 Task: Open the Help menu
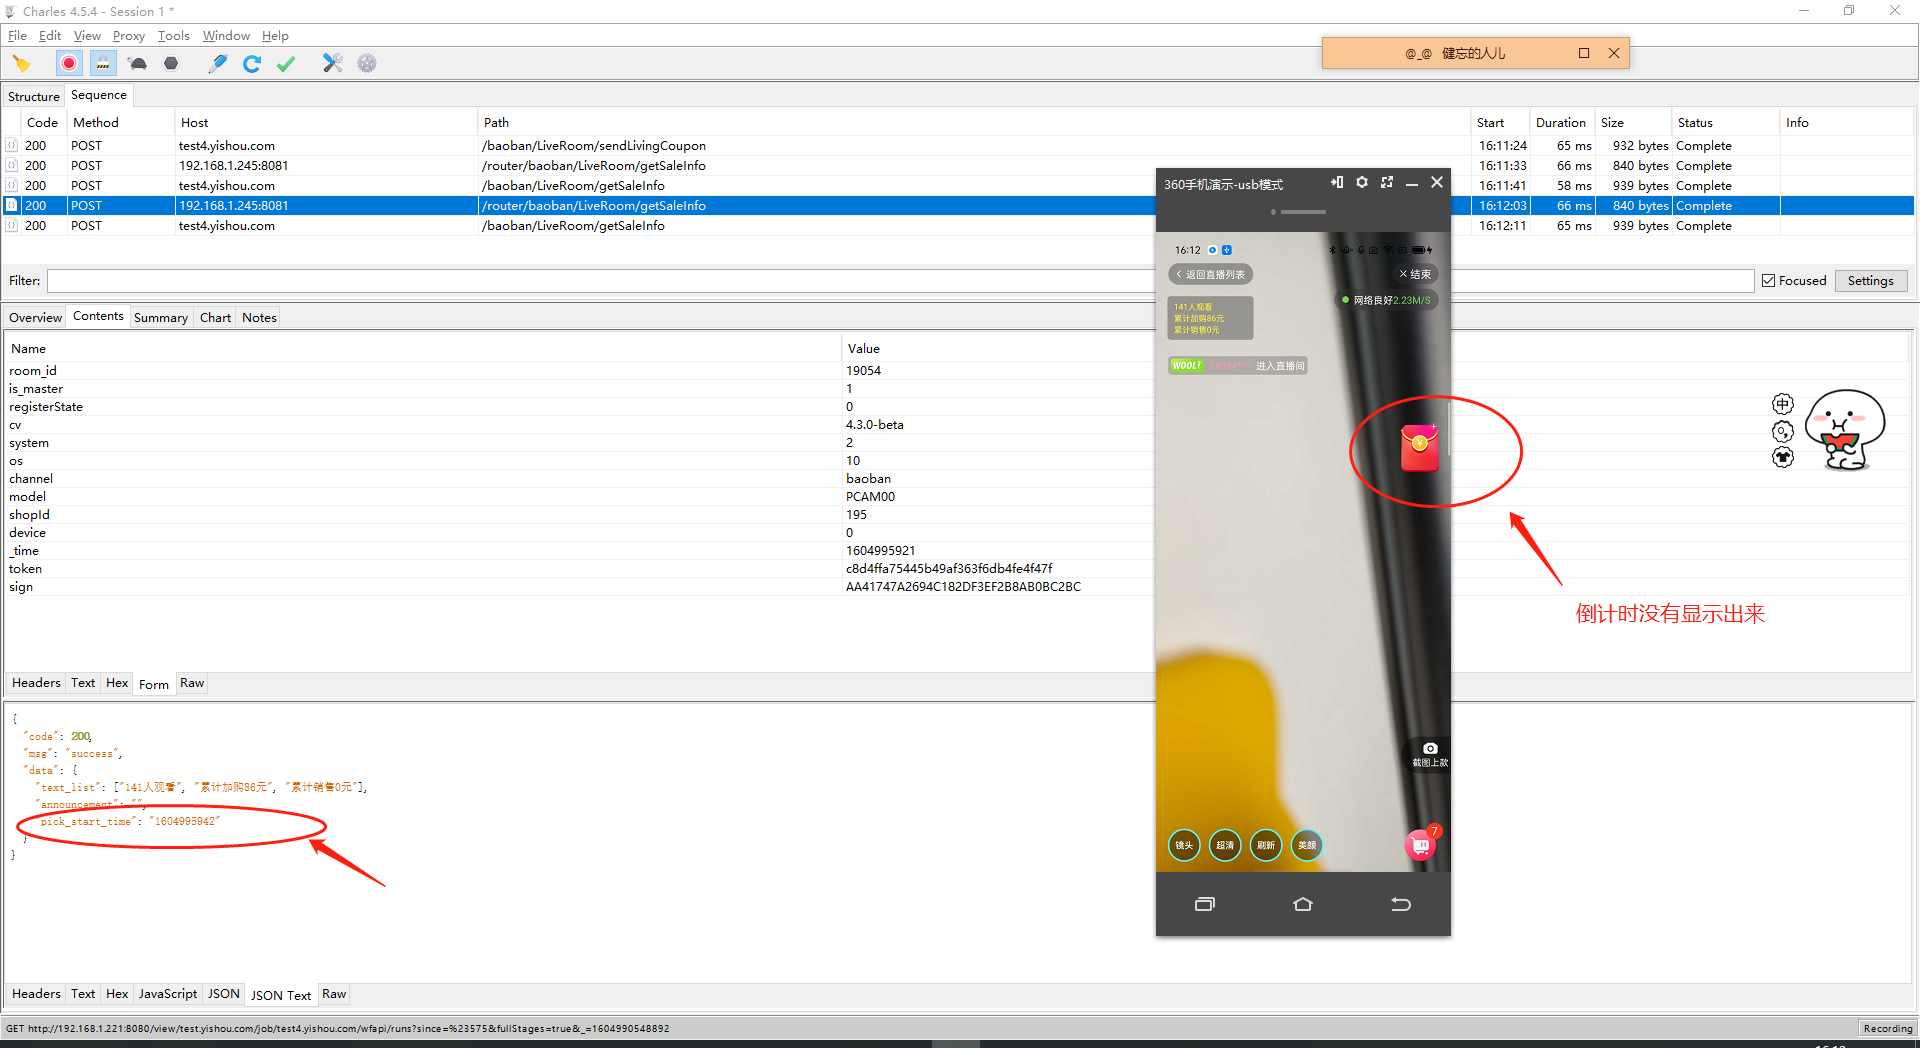click(x=275, y=36)
